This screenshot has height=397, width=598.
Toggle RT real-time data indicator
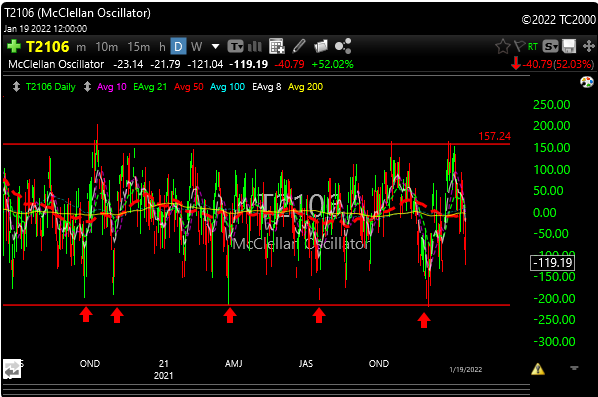533,47
